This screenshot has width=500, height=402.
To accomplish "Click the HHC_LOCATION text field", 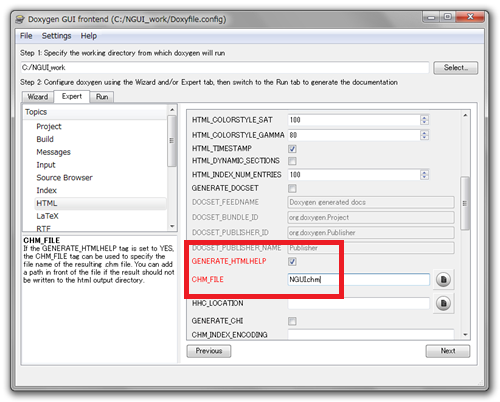I will pos(359,303).
